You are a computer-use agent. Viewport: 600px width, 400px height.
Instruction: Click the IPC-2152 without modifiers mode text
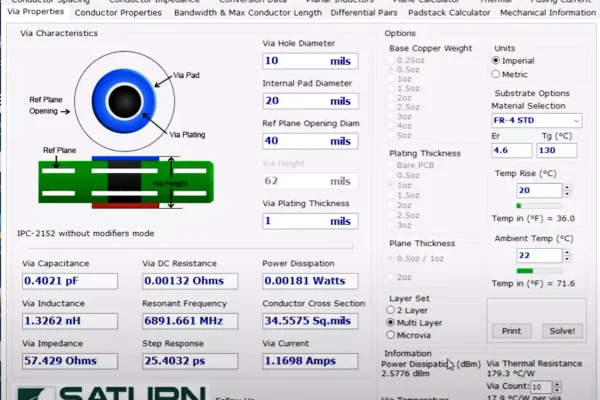click(x=86, y=233)
